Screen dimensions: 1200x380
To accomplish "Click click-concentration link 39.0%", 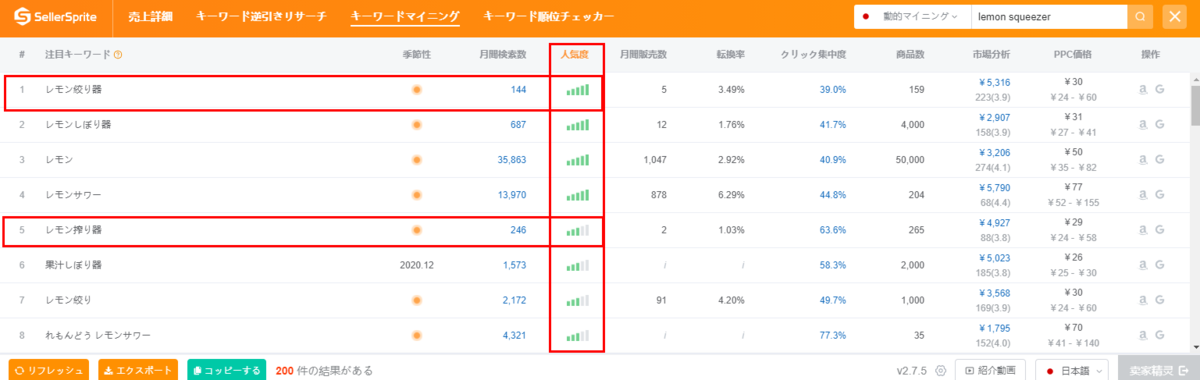I will click(833, 90).
